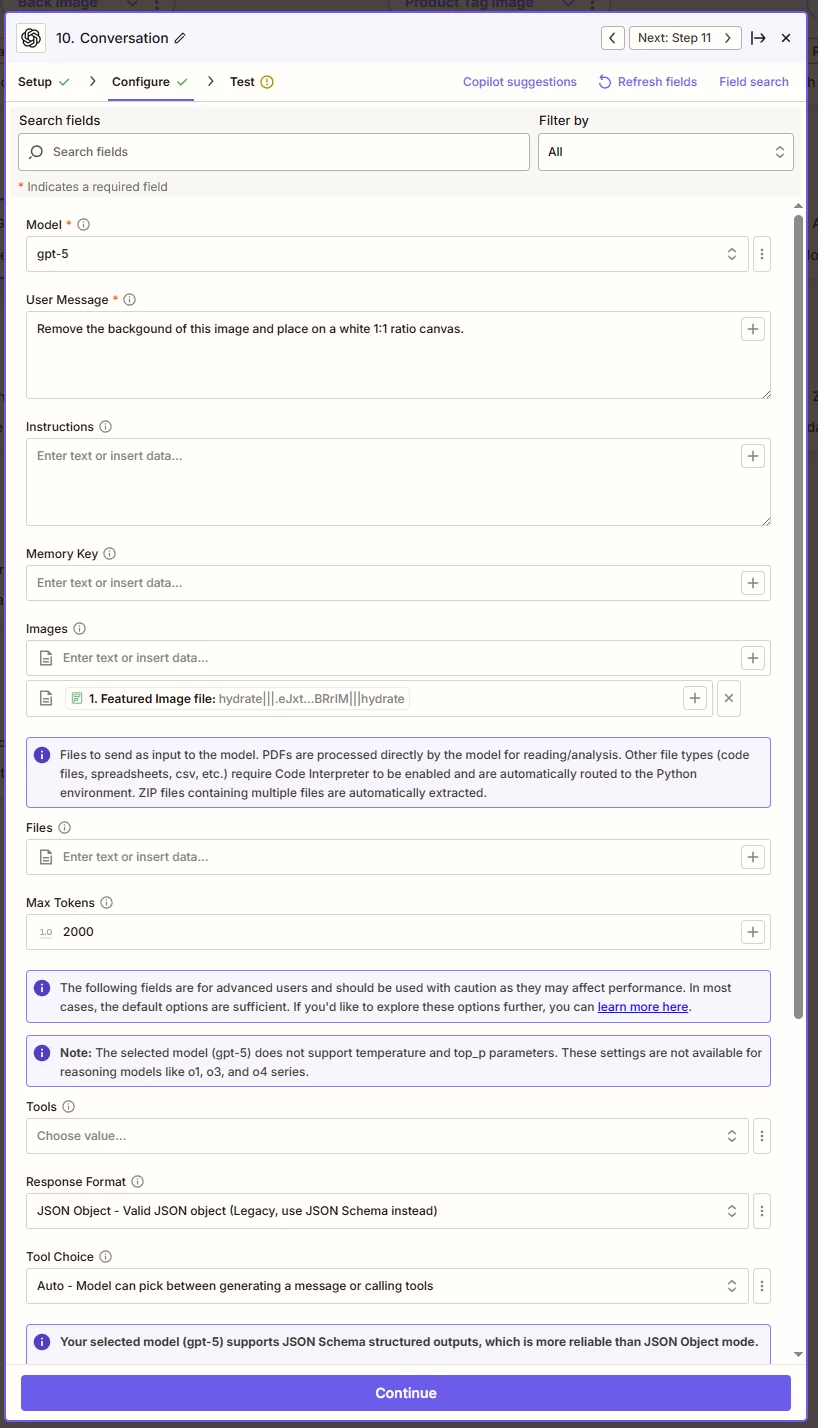Open three-dot menu beside Tools field
Screen dimensions: 818x1428
762,1136
